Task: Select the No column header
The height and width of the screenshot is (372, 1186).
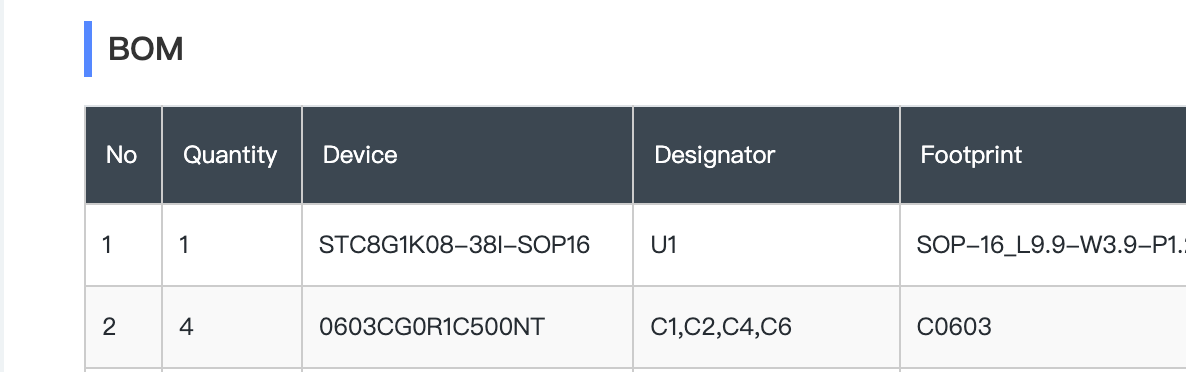Action: coord(123,155)
